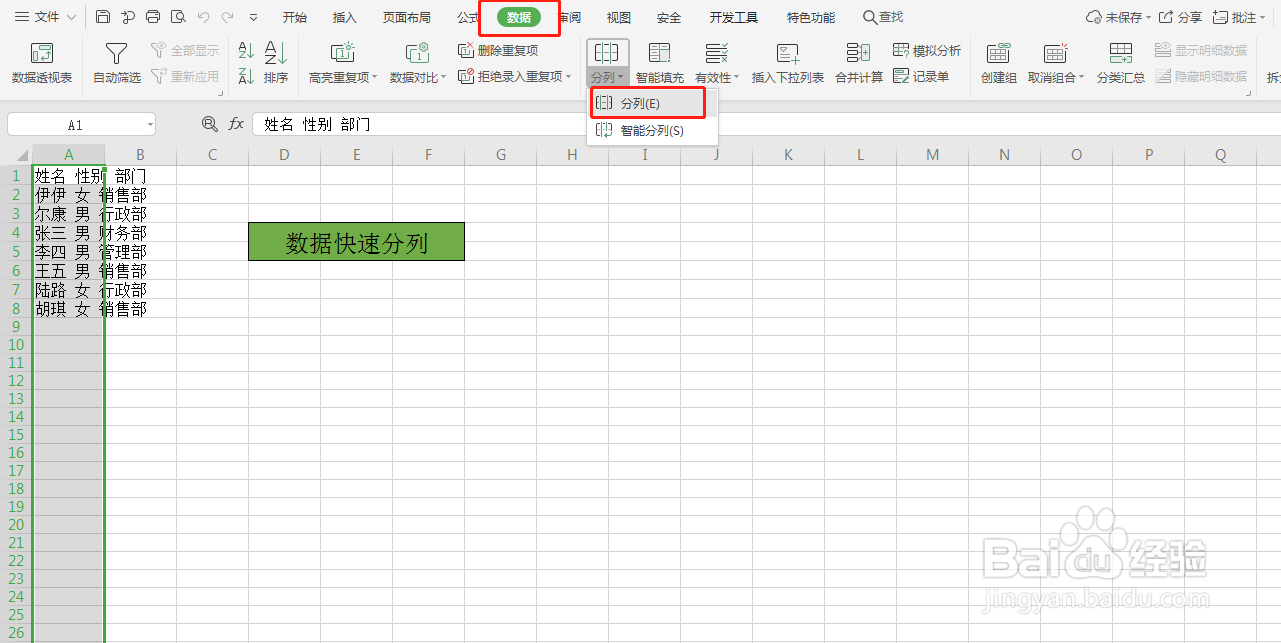Screen dimensions: 1281x643
Task: Click the Name Box showing A1
Action: 76,125
